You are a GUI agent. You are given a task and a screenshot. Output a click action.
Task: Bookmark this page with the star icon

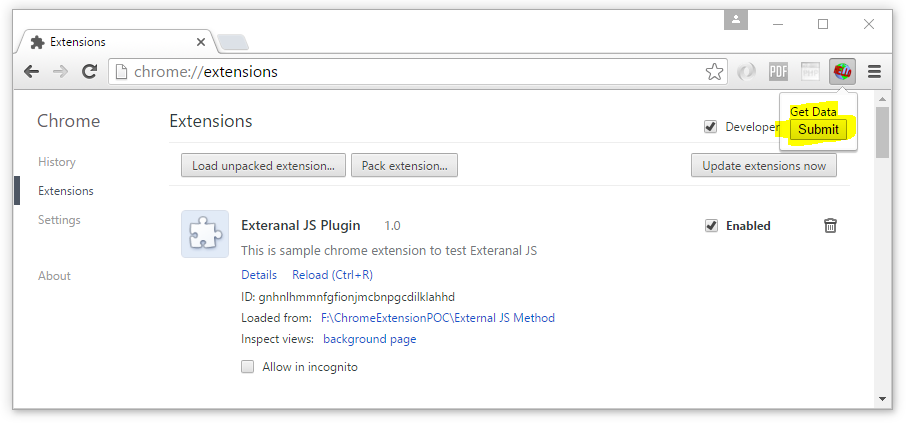714,72
